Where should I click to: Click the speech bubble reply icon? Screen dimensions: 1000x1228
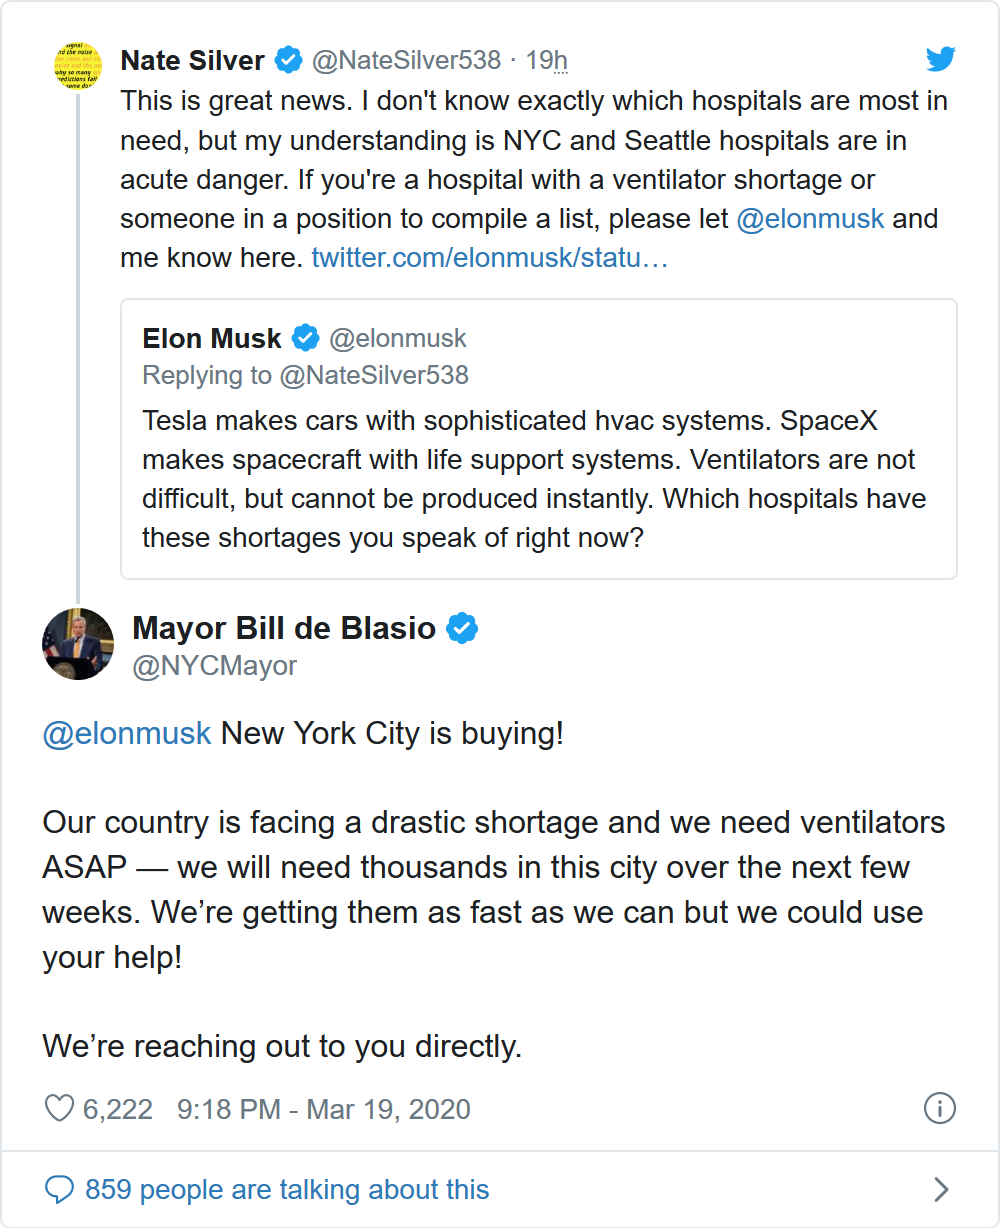click(60, 1189)
